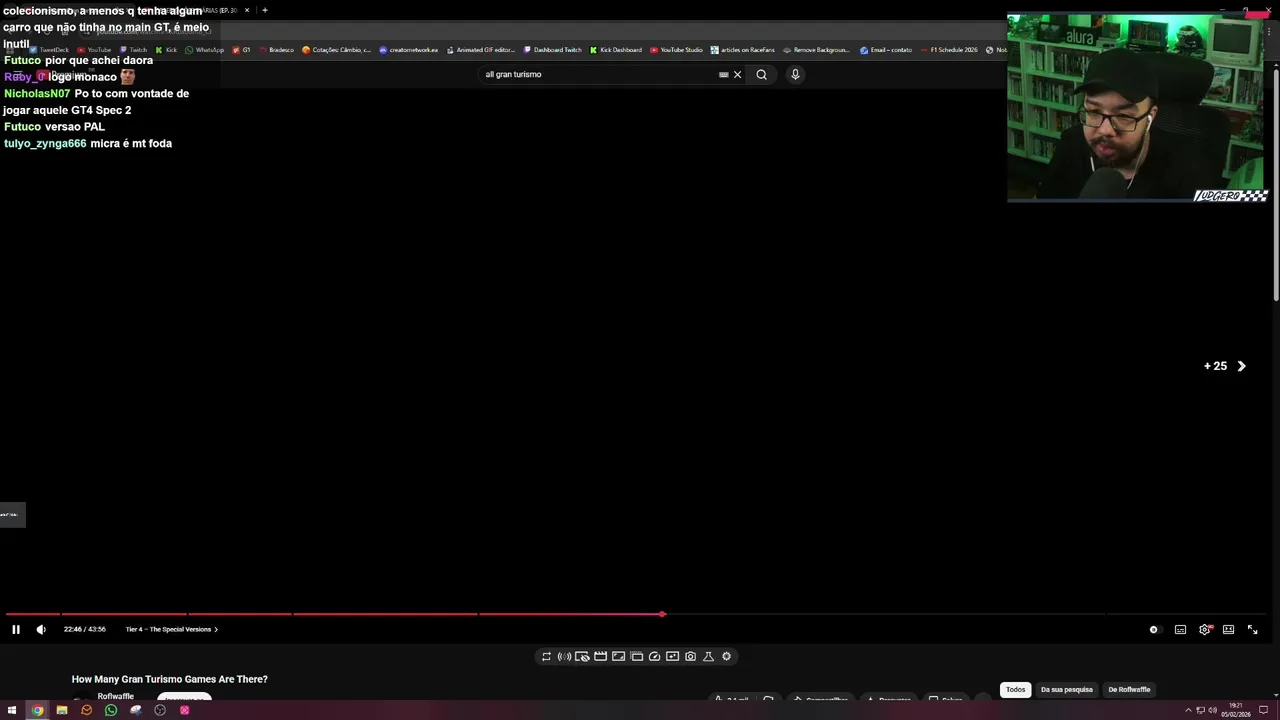
Task: Click the current time '22:46 / 43:56' display
Action: 85,629
